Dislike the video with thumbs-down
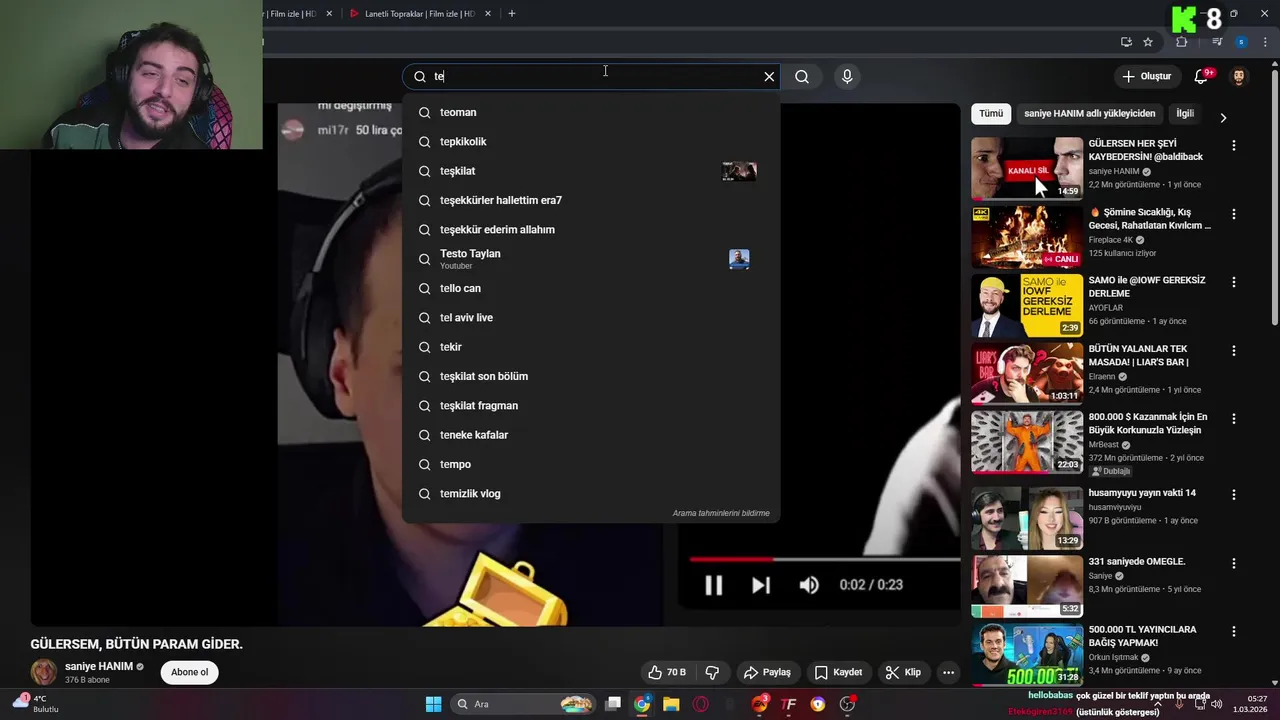Viewport: 1280px width, 720px height. point(713,672)
